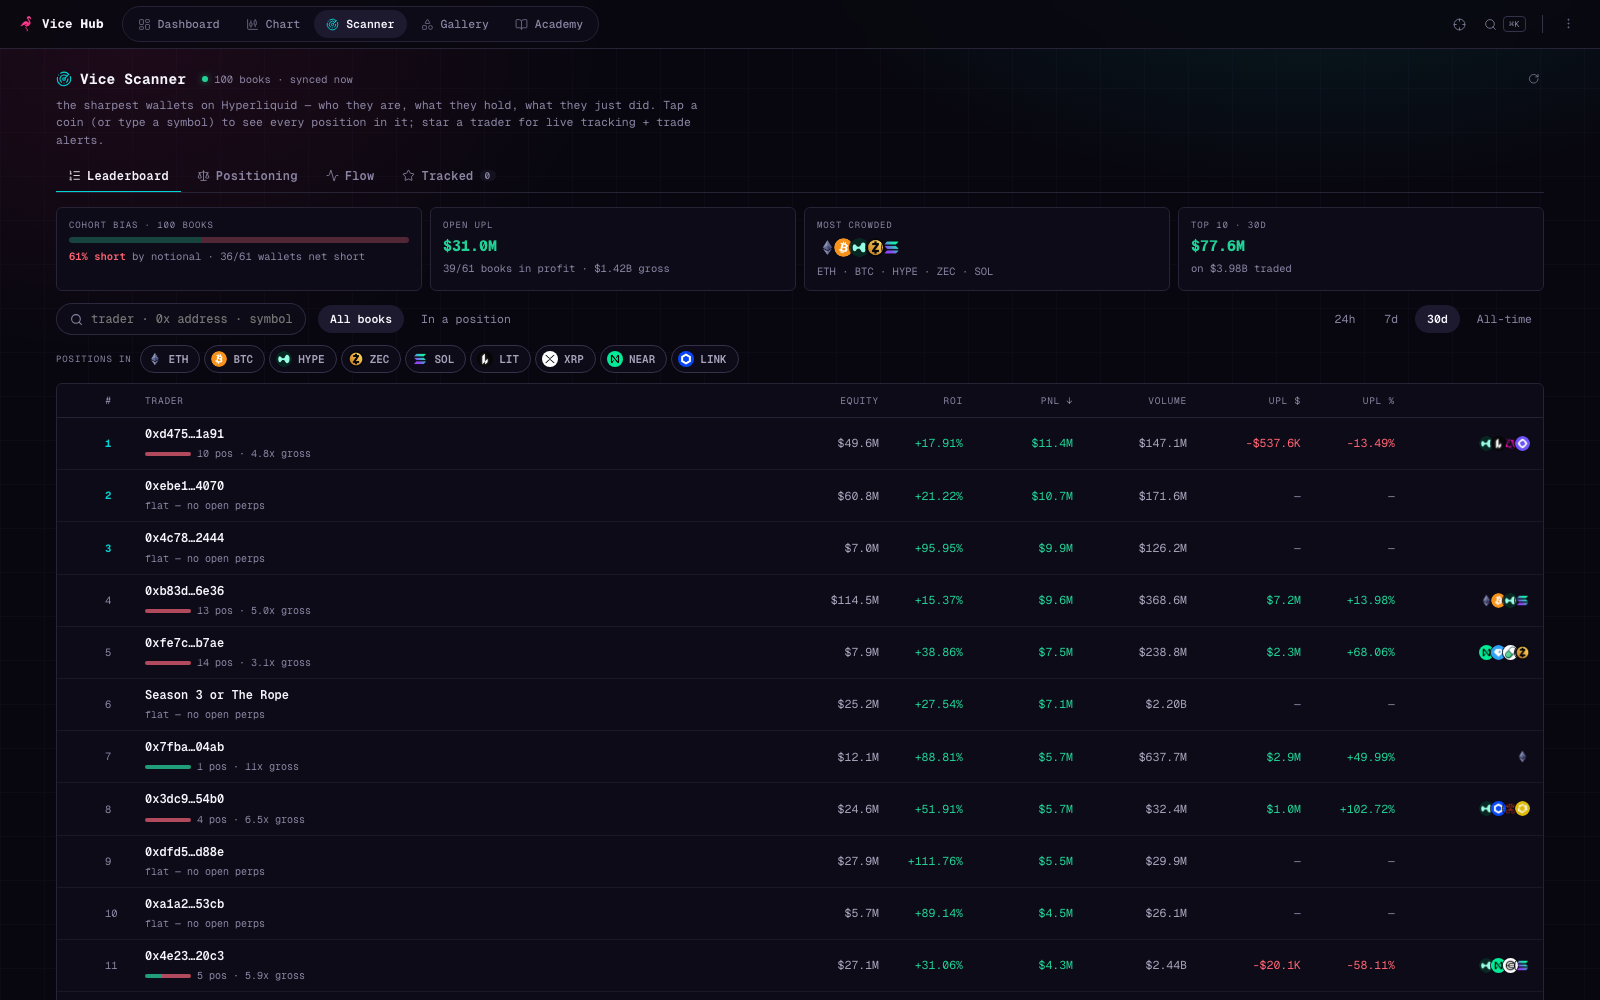Sort table by TRADER column

(164, 401)
